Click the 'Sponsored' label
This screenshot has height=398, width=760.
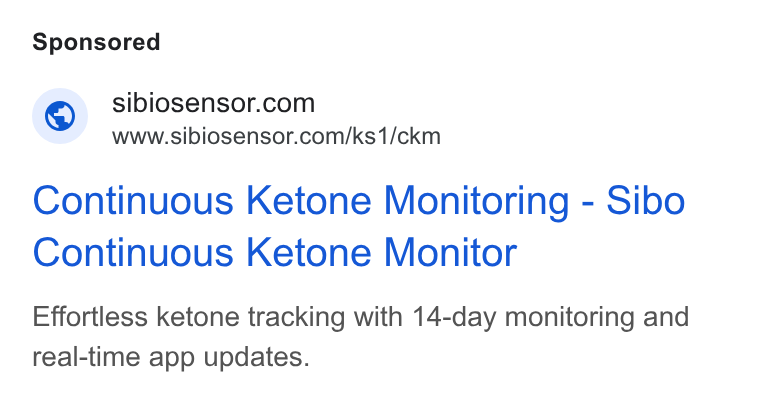pos(96,42)
